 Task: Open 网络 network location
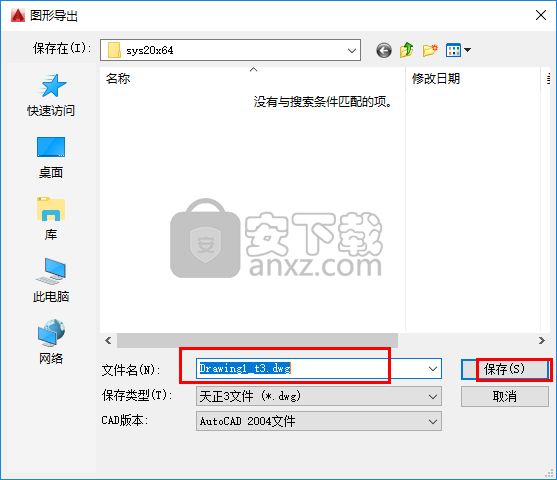point(51,342)
